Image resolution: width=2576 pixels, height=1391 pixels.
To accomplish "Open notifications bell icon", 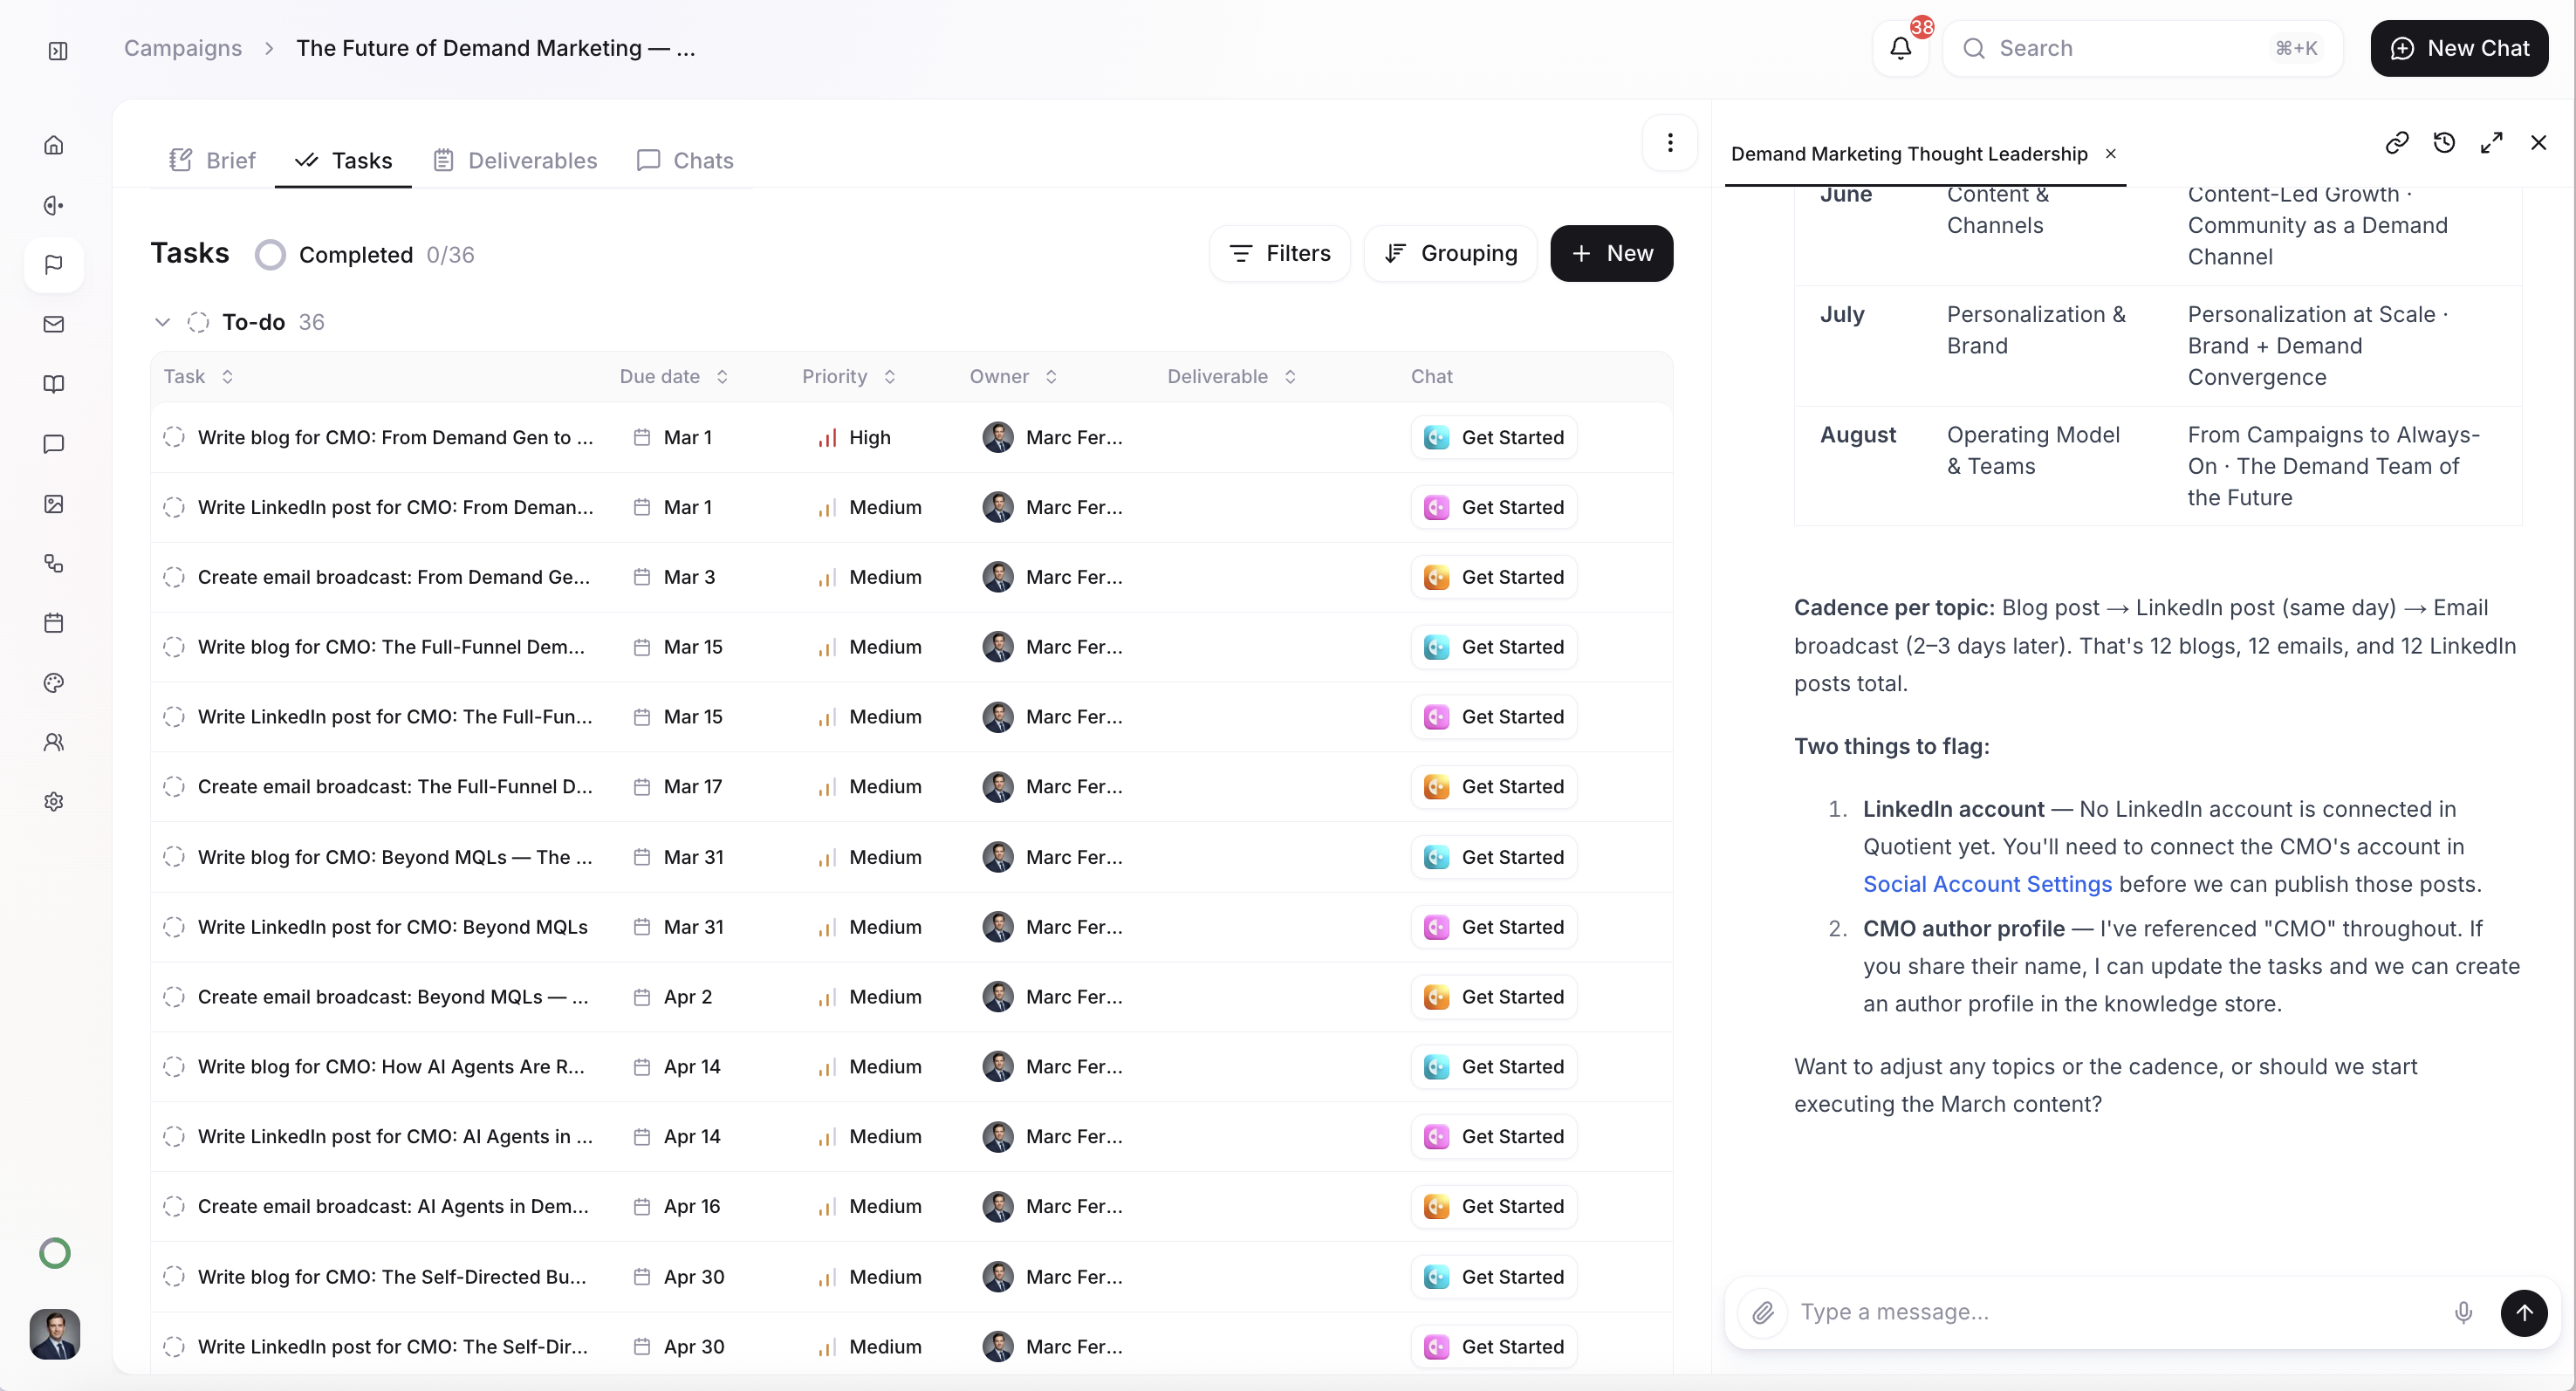I will [1900, 48].
